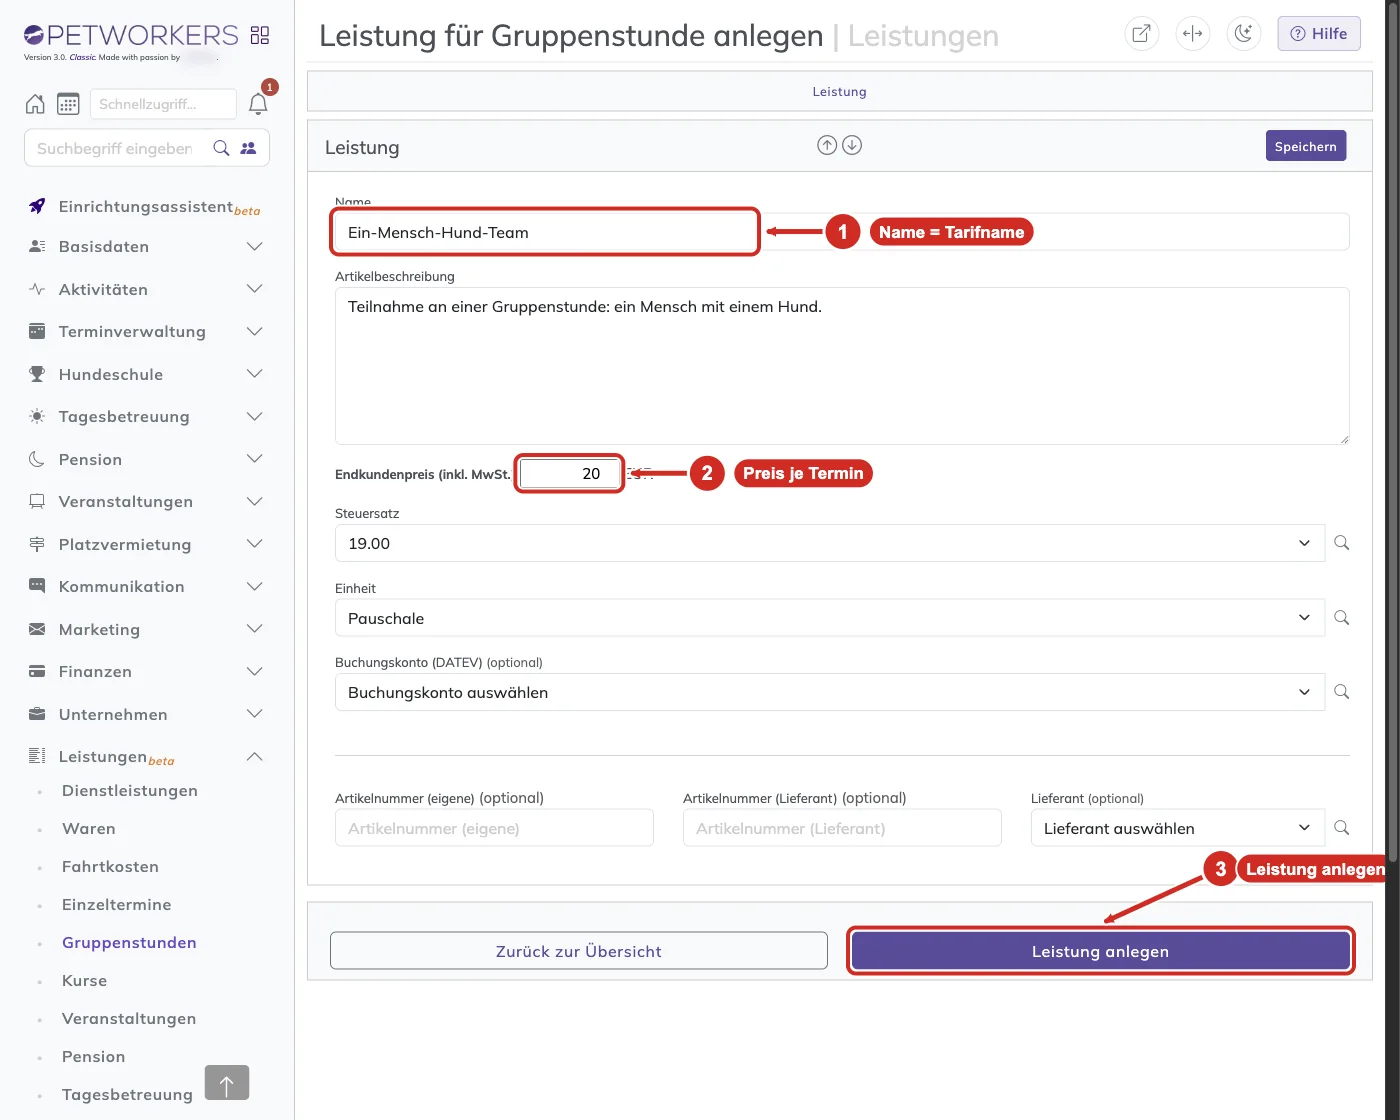This screenshot has width=1400, height=1120.
Task: Click the Schnellzugriff input field
Action: (163, 104)
